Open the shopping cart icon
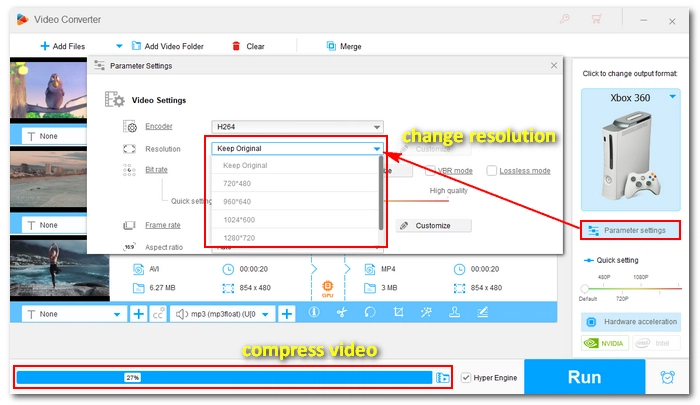This screenshot has width=700, height=405. click(x=596, y=19)
